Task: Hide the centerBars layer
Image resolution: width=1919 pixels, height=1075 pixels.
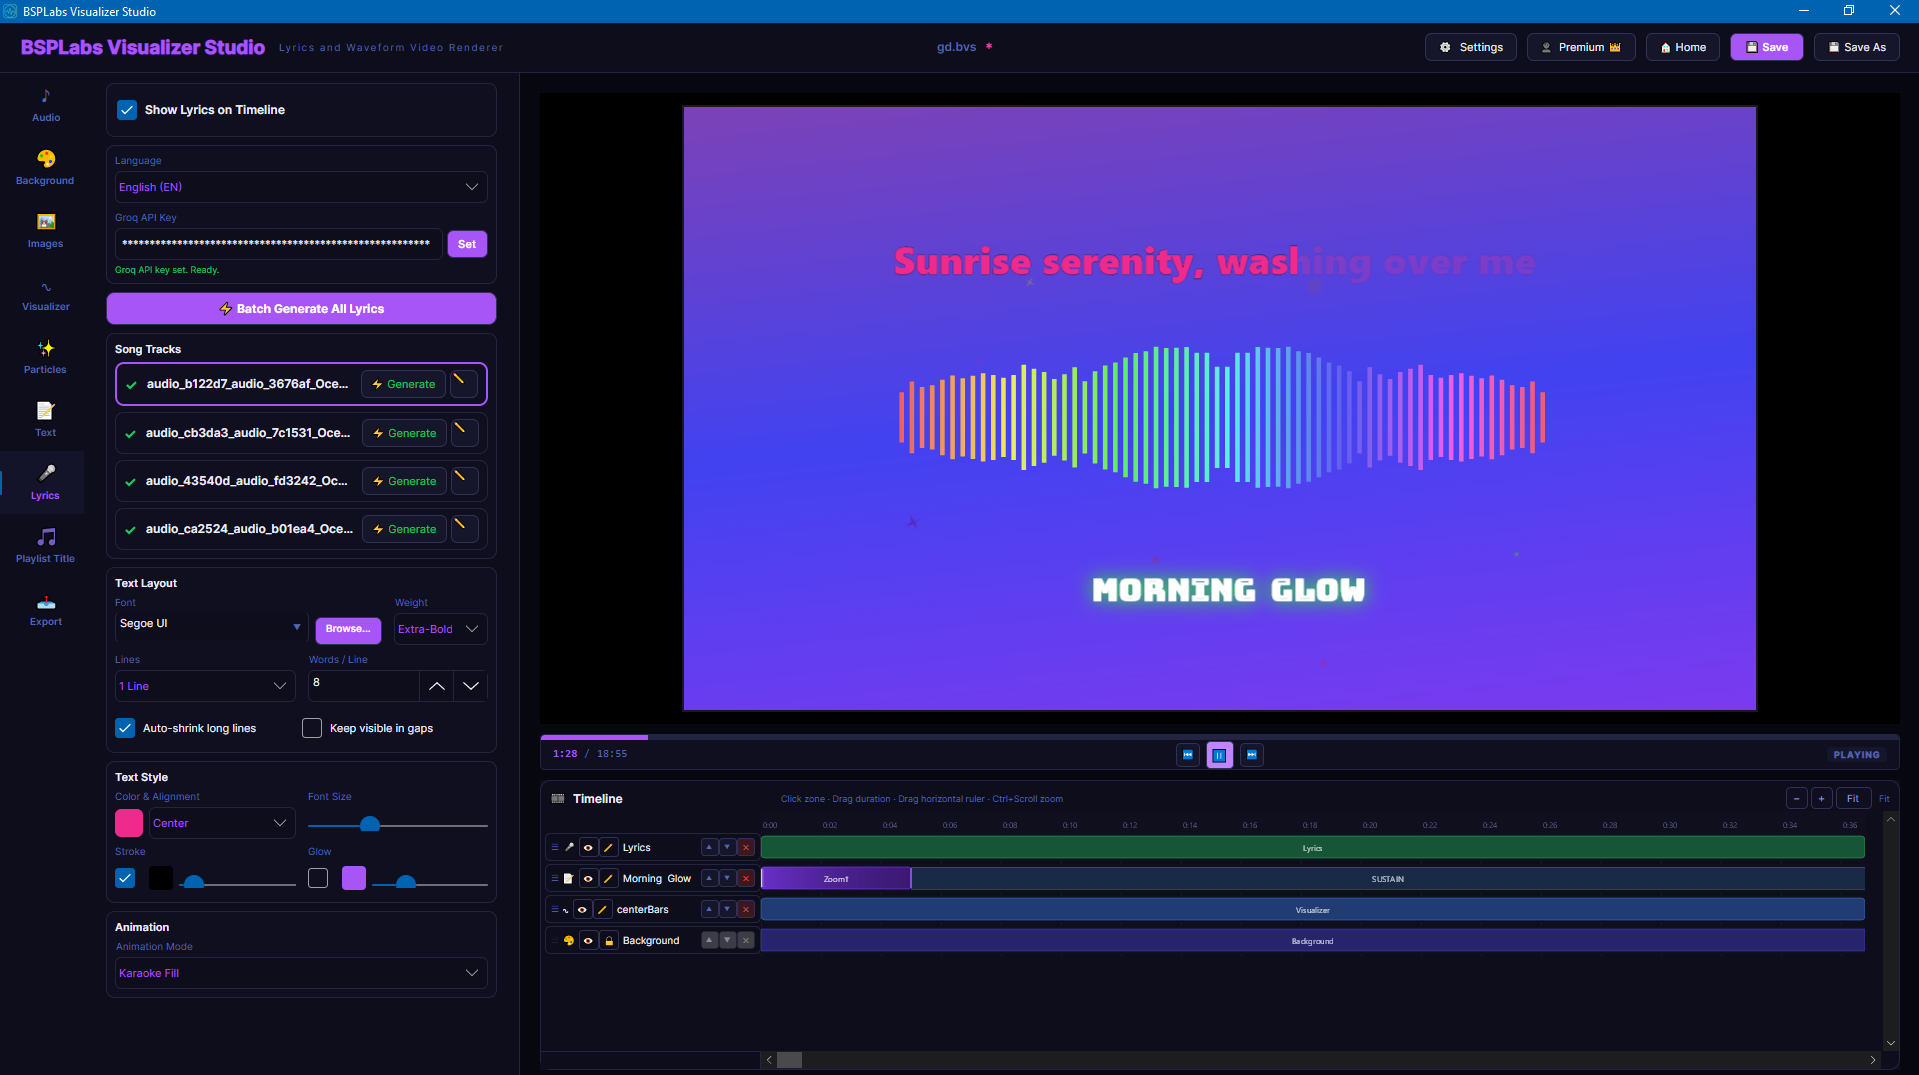Action: [x=582, y=909]
